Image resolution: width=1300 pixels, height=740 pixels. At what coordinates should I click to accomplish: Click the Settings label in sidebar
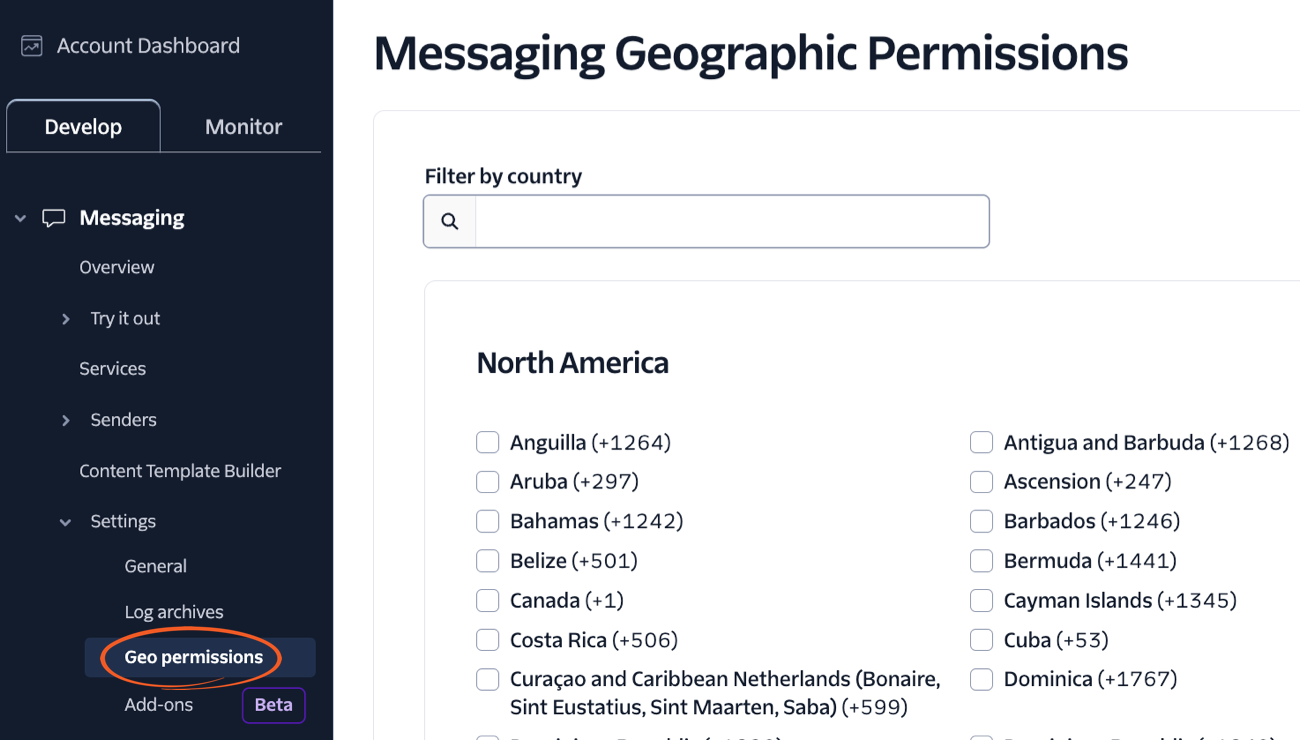[123, 522]
